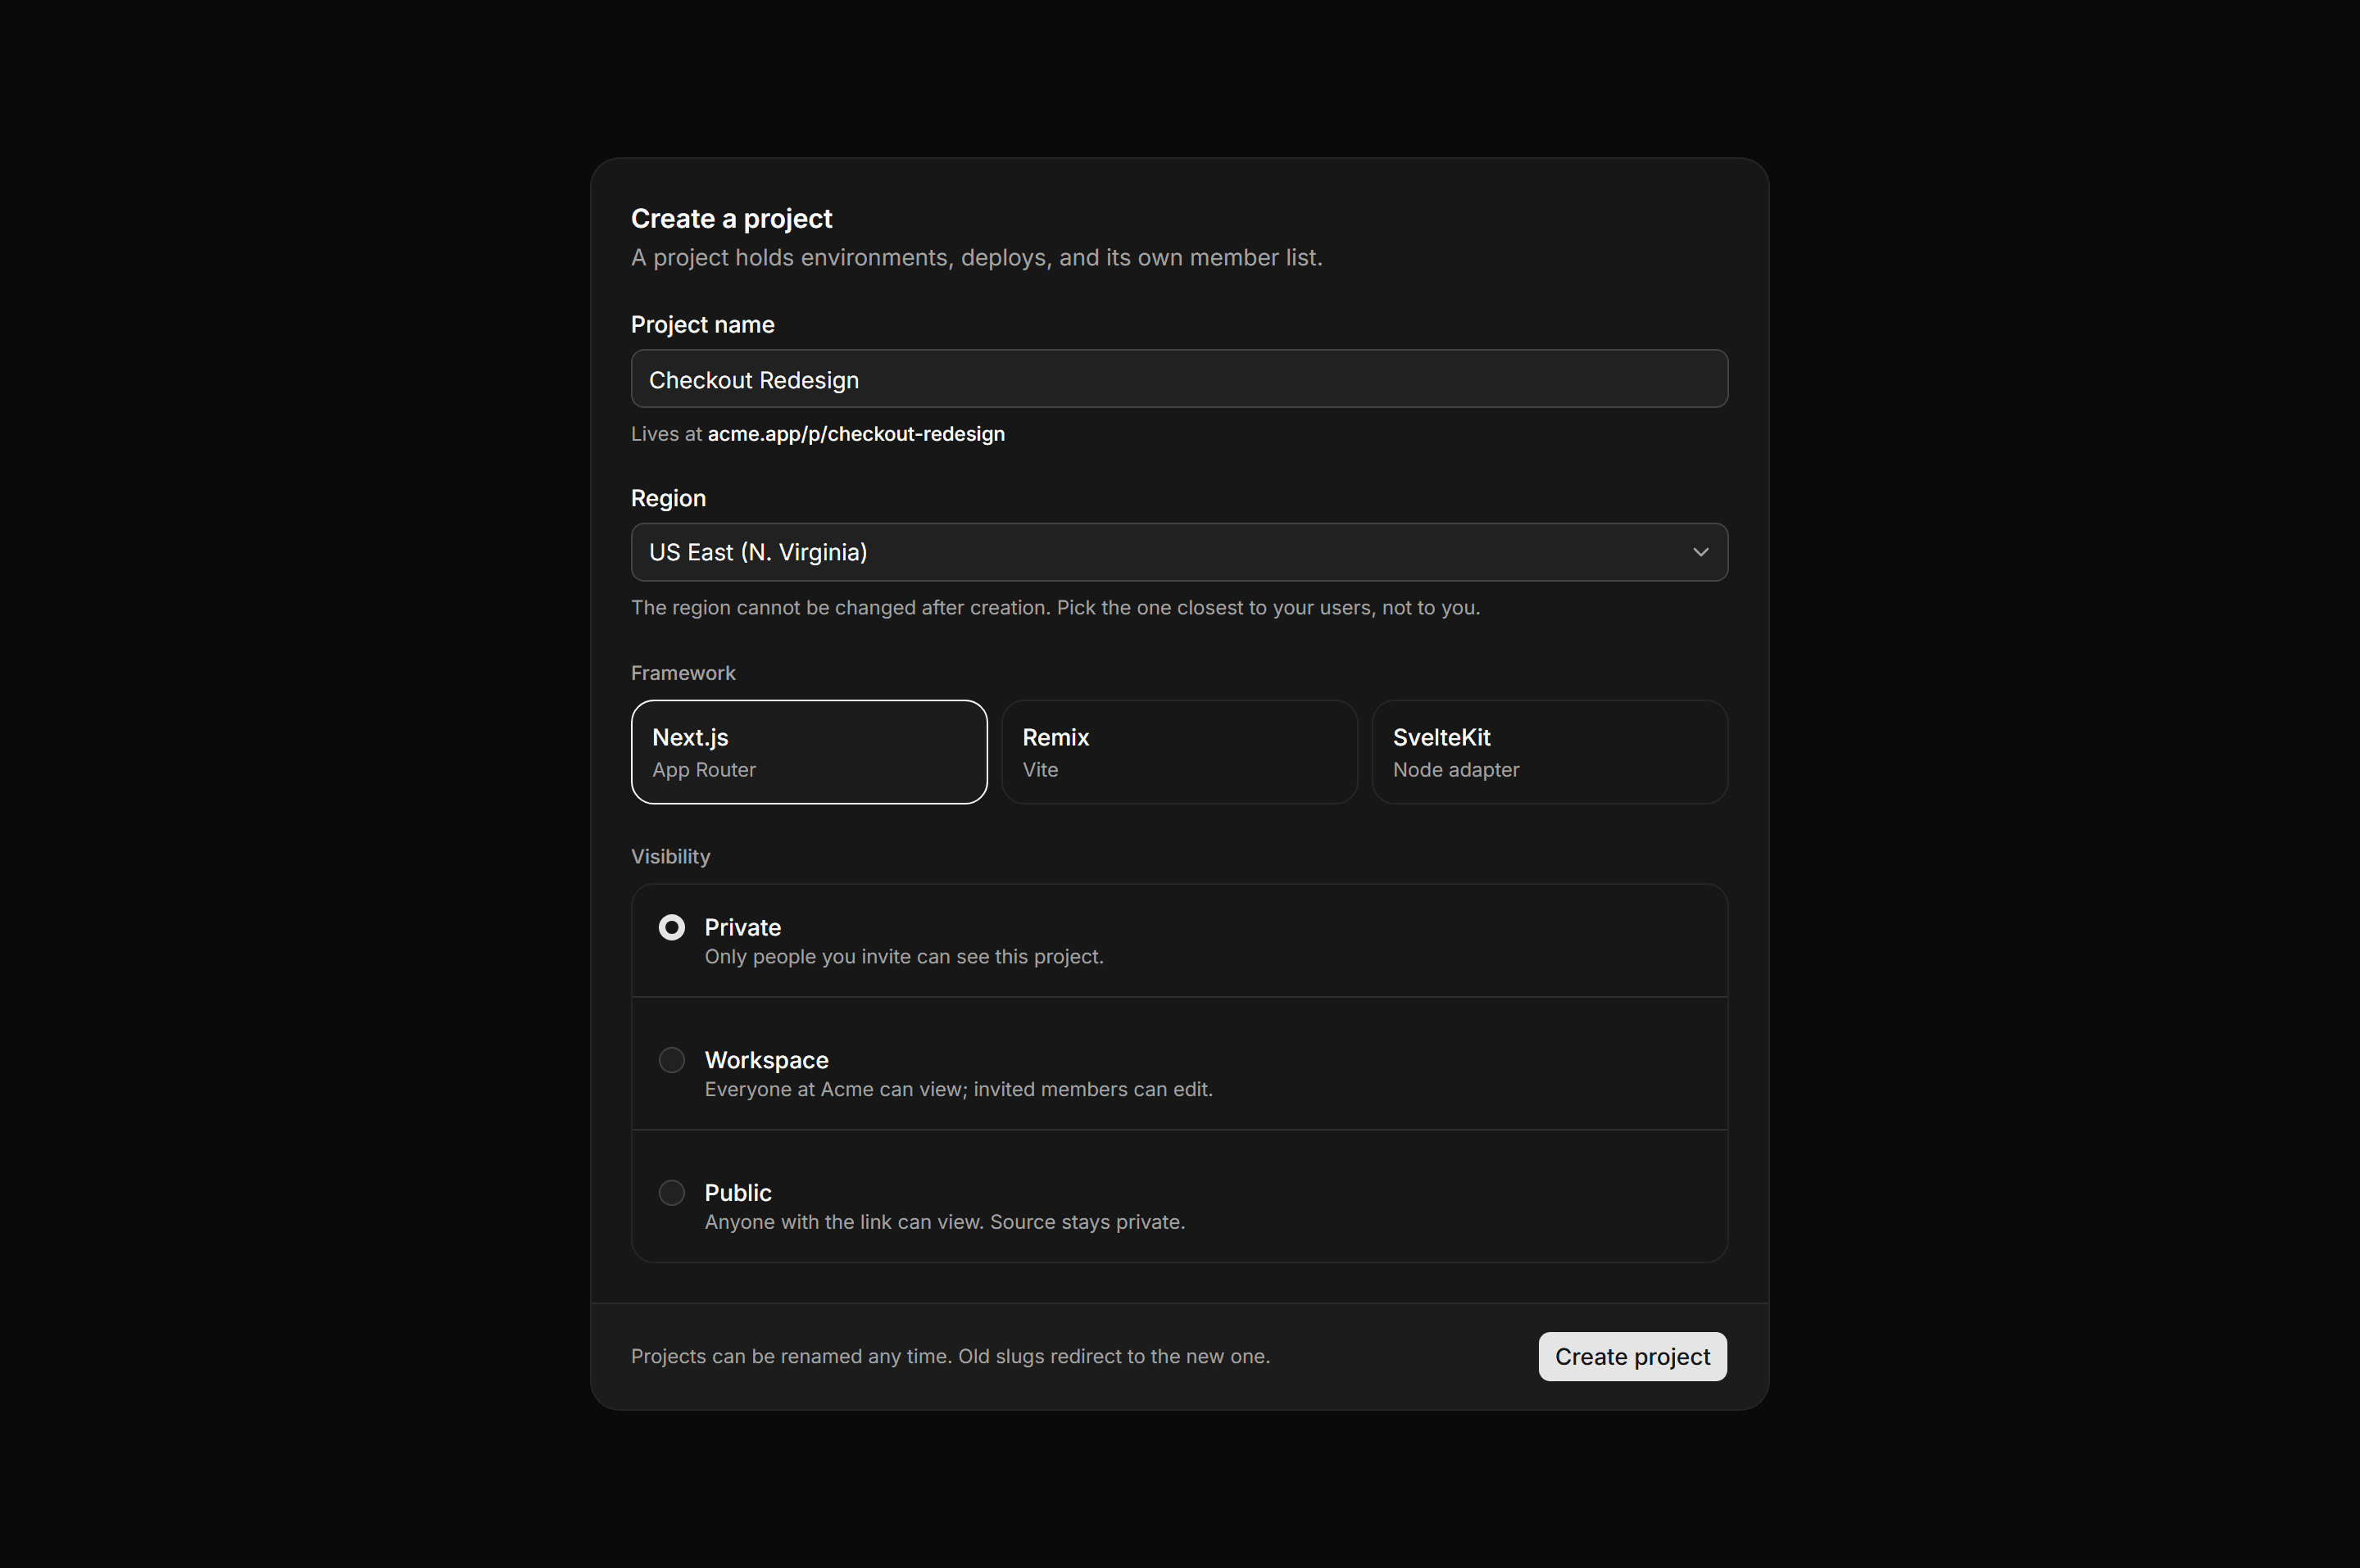Click the Region dropdown chevron arrow

point(1700,552)
